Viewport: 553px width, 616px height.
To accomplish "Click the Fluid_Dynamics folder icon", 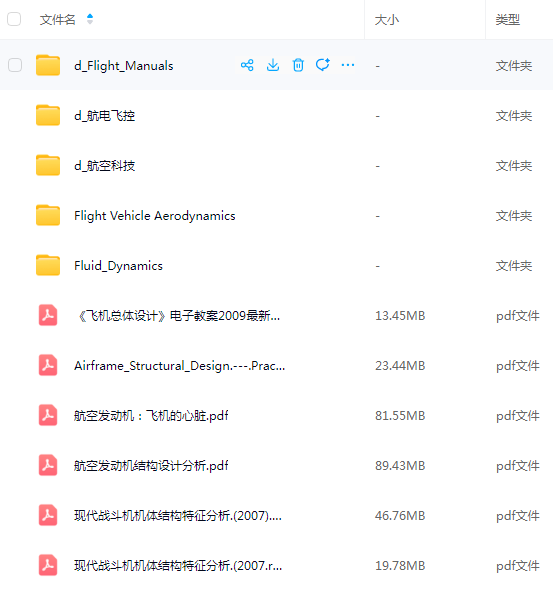I will pos(48,265).
